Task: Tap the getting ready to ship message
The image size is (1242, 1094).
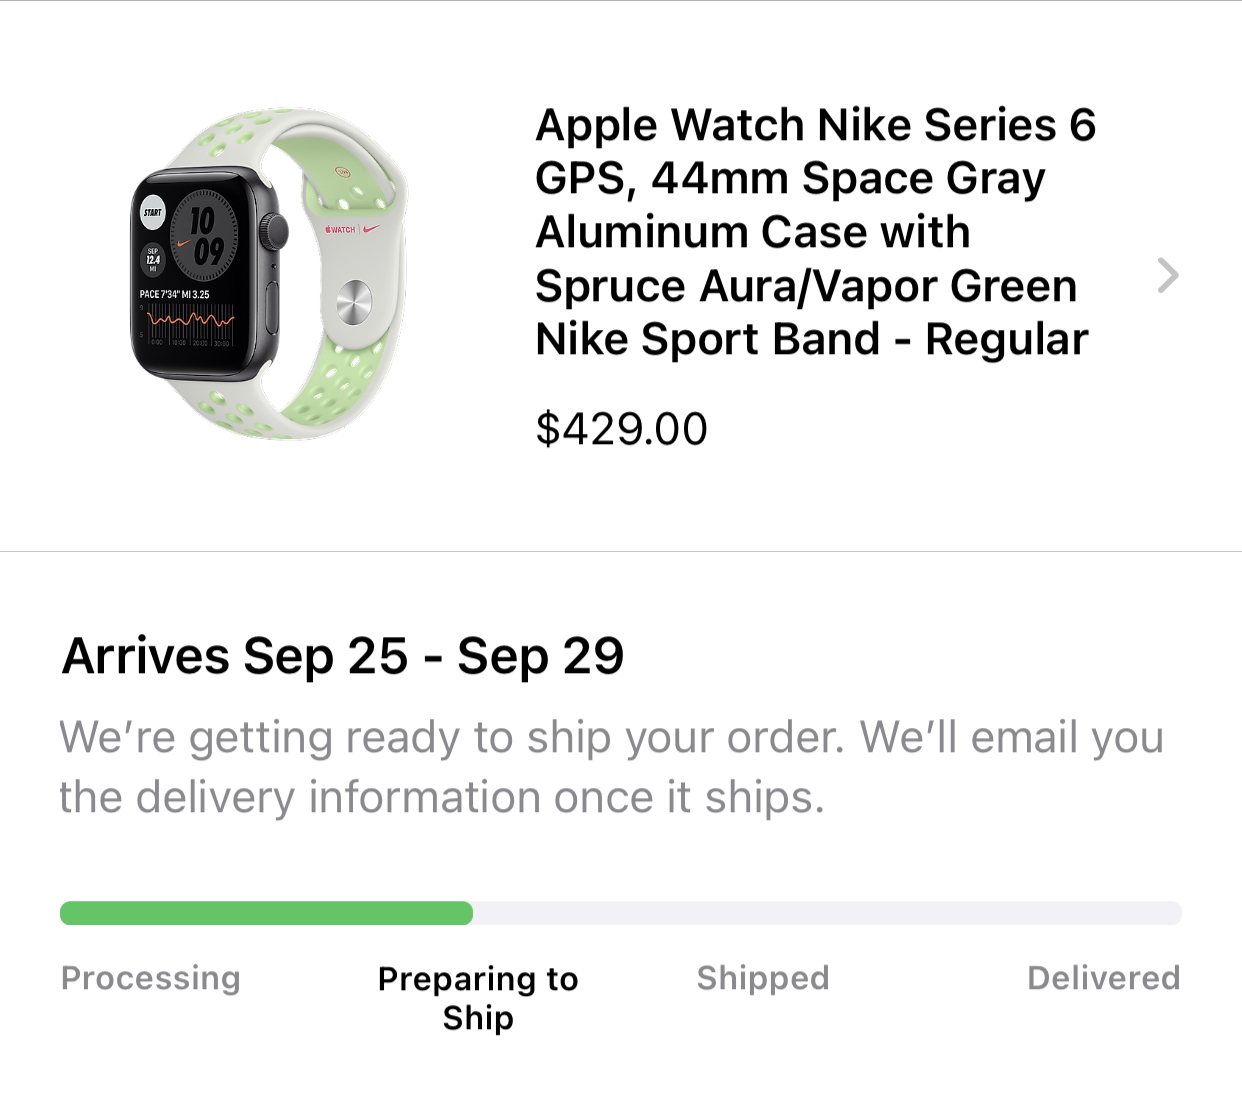Action: click(611, 767)
